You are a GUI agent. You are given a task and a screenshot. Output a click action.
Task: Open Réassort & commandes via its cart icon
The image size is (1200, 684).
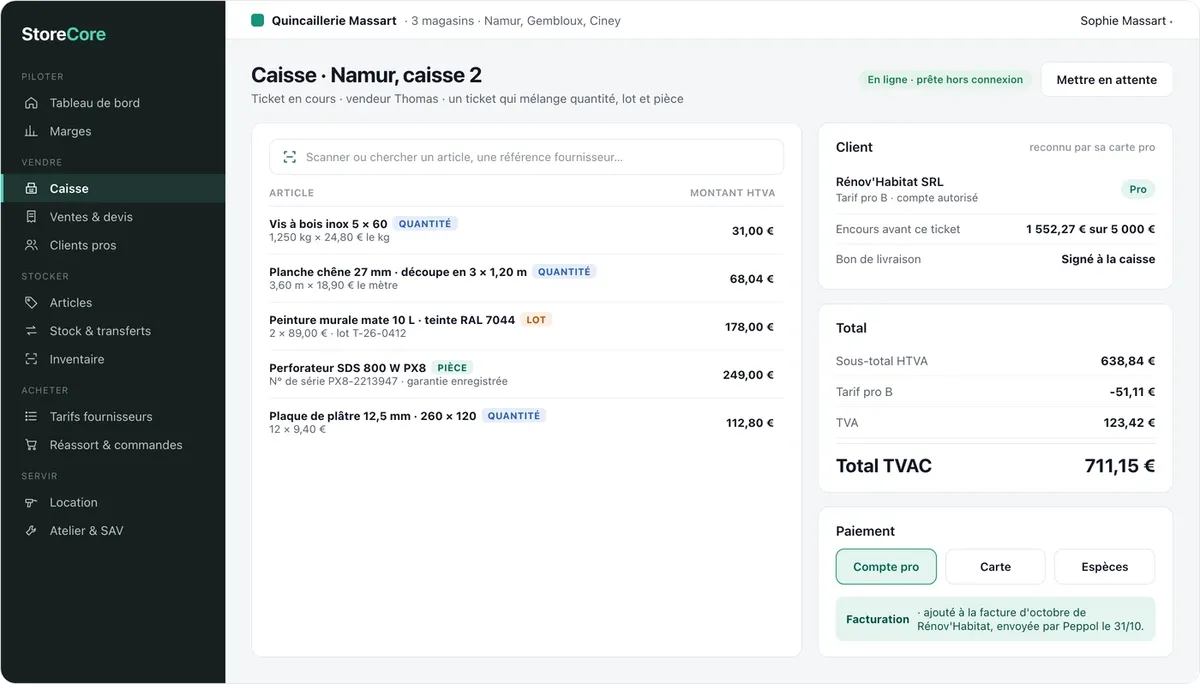click(31, 445)
